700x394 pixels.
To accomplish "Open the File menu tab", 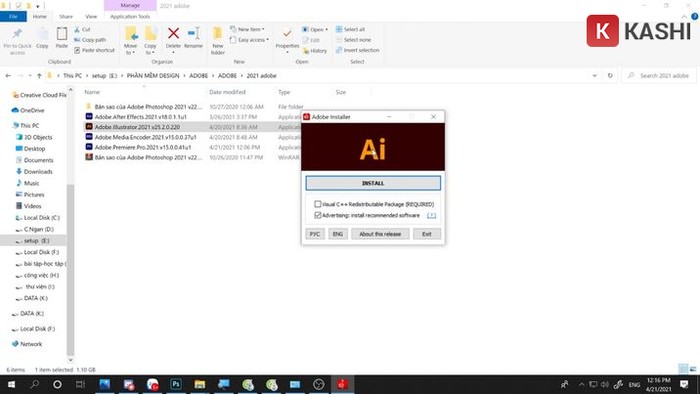I will pyautogui.click(x=13, y=17).
